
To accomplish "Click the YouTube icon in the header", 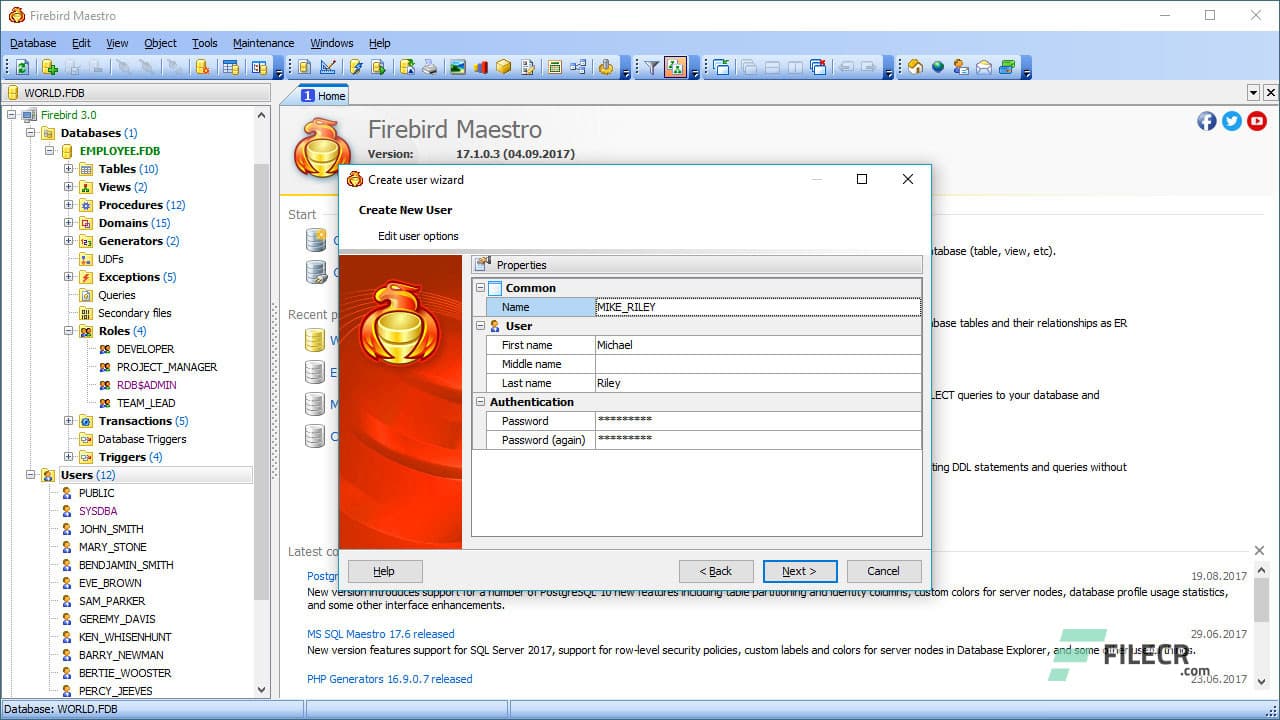I will pyautogui.click(x=1257, y=120).
